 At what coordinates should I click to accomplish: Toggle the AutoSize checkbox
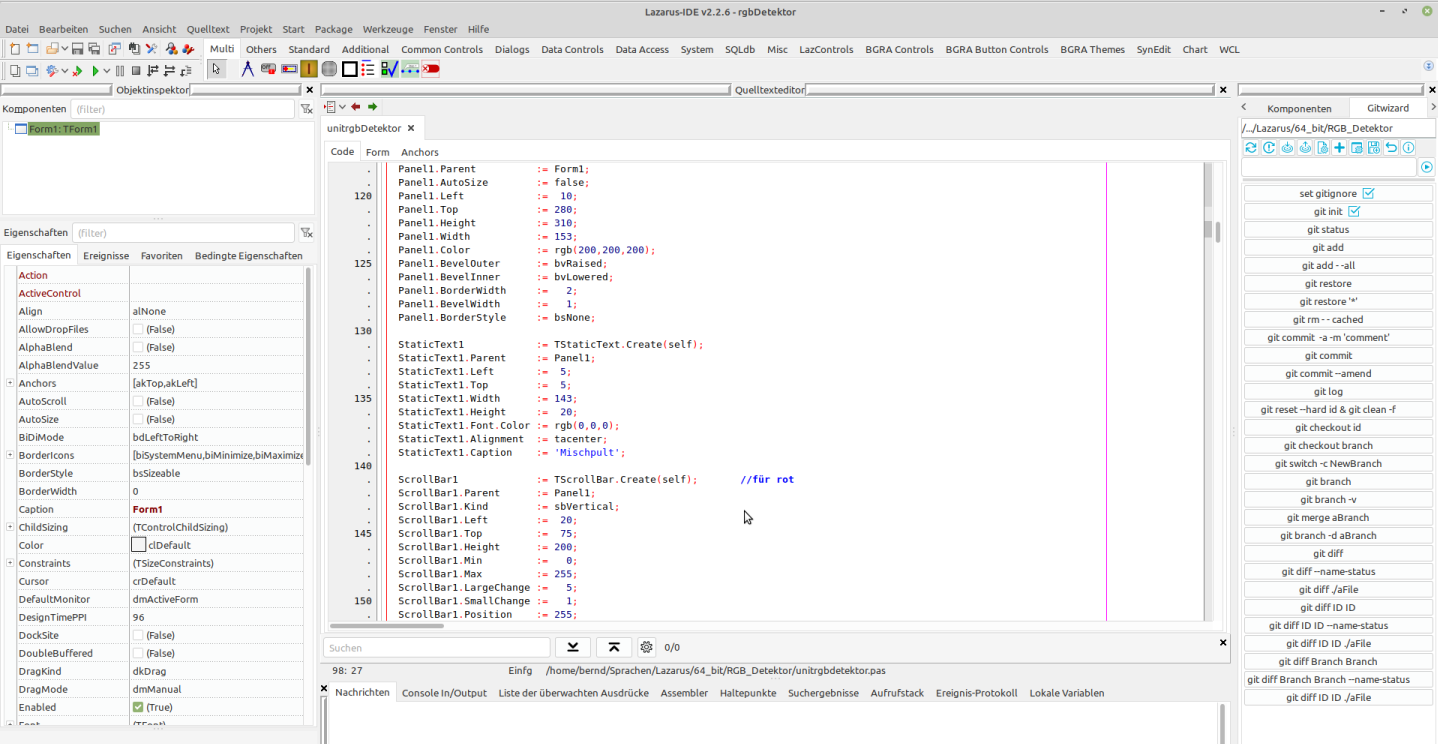coord(138,419)
